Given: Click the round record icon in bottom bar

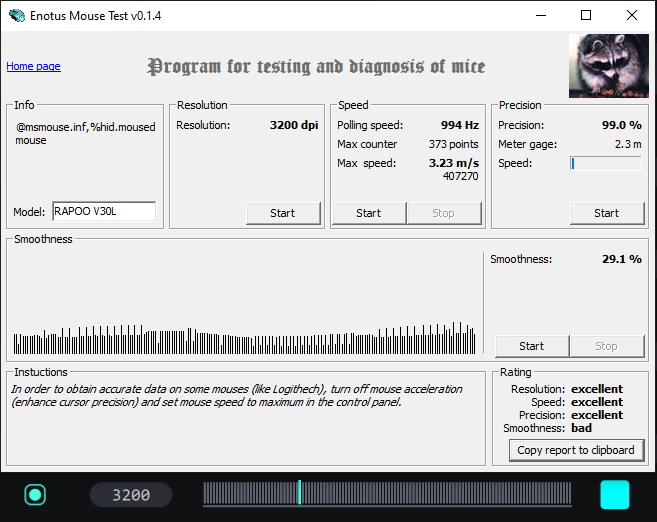Looking at the screenshot, I should 36,494.
